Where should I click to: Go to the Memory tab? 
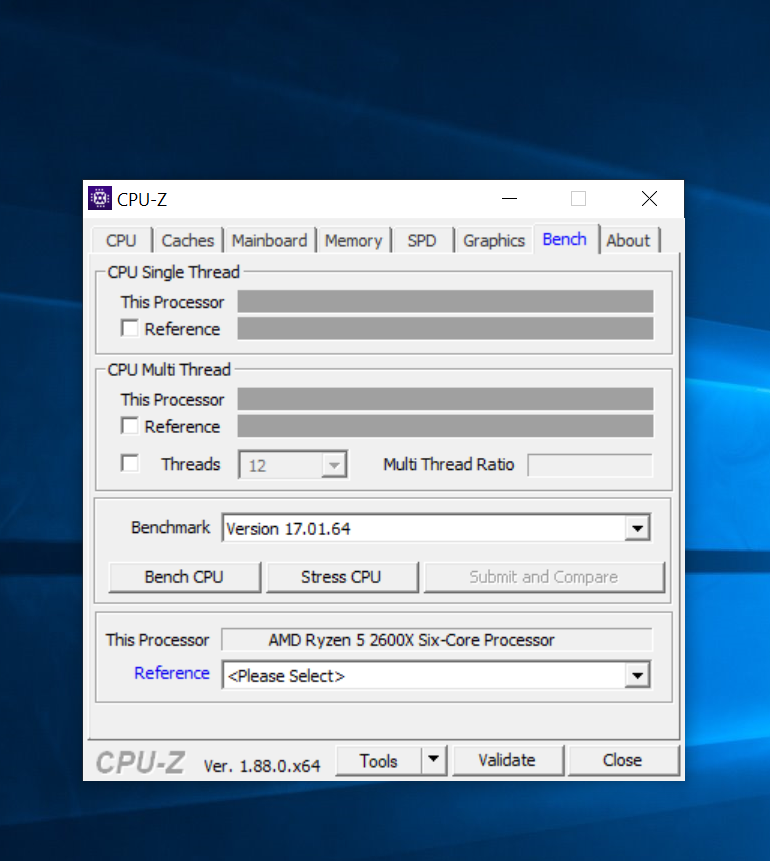tap(353, 241)
